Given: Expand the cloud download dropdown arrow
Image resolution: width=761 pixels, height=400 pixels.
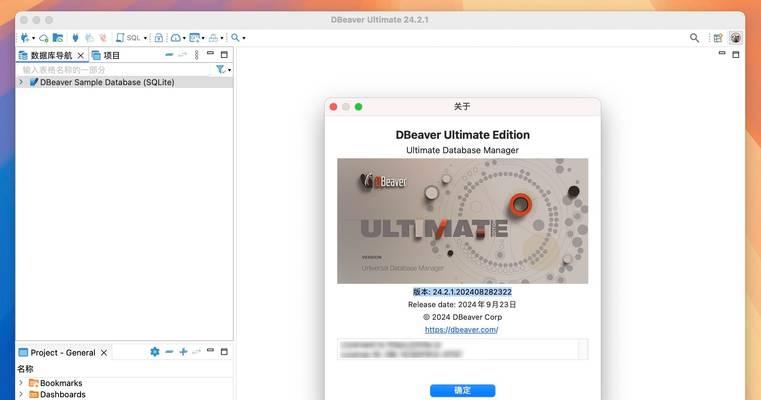Looking at the screenshot, I should click(184, 38).
